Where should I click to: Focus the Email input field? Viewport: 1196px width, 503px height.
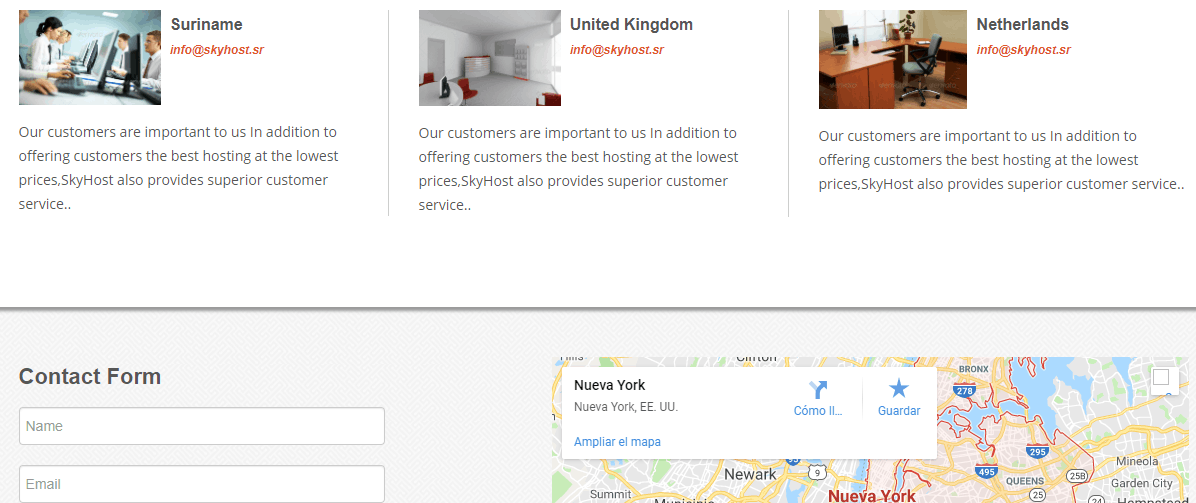pos(202,484)
